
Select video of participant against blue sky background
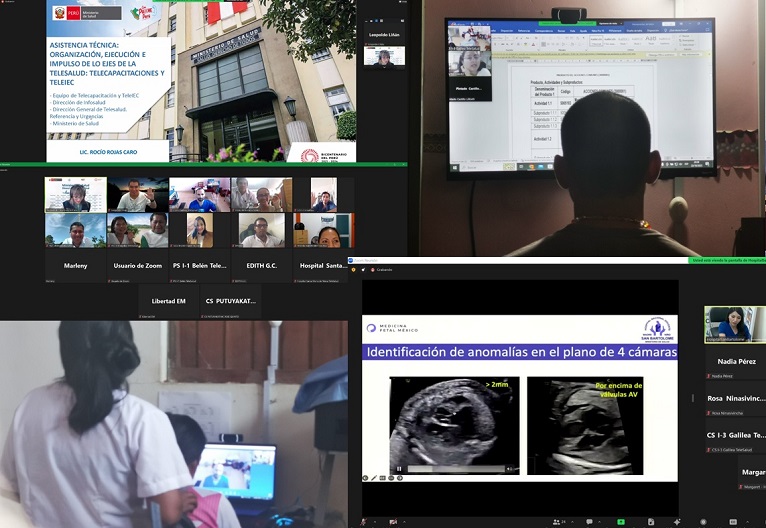coord(76,230)
